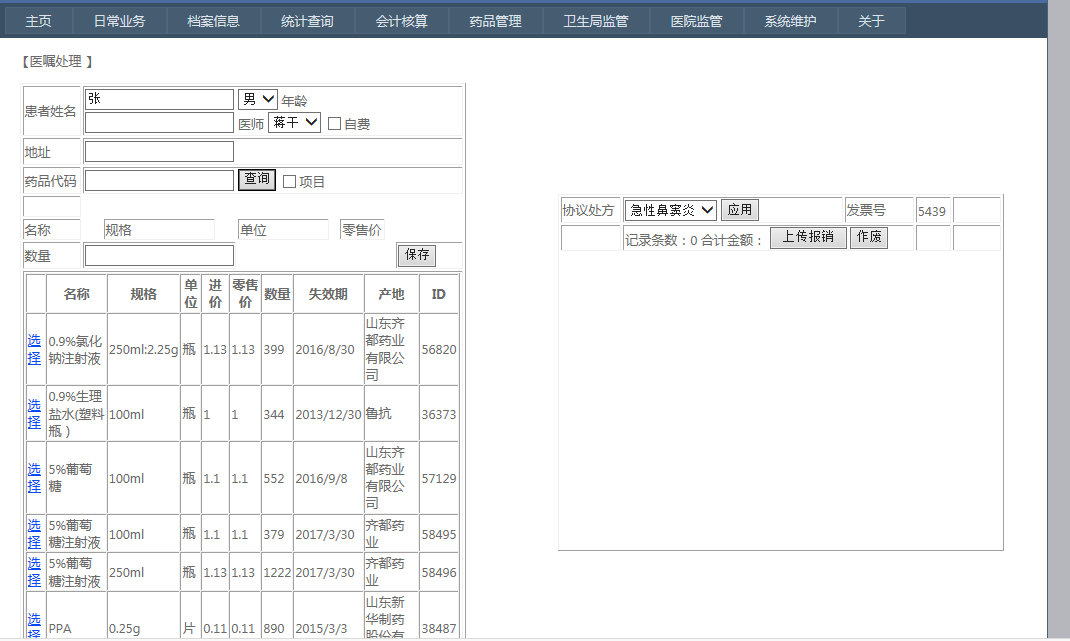
Task: Click the 统计查询 menu item
Action: pos(307,21)
